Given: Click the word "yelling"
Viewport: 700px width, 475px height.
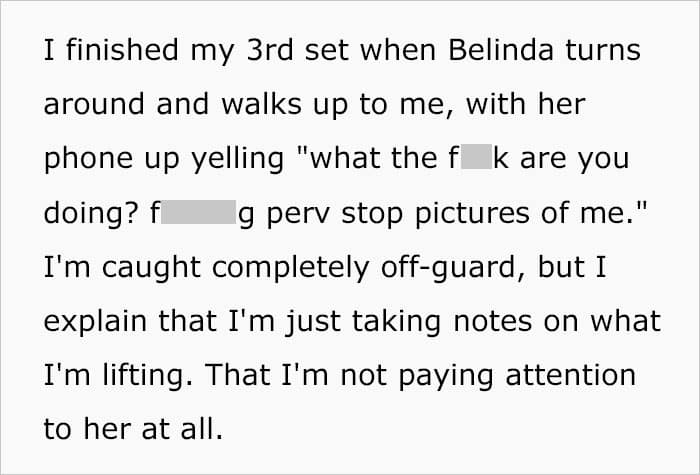Looking at the screenshot, I should coord(238,159).
